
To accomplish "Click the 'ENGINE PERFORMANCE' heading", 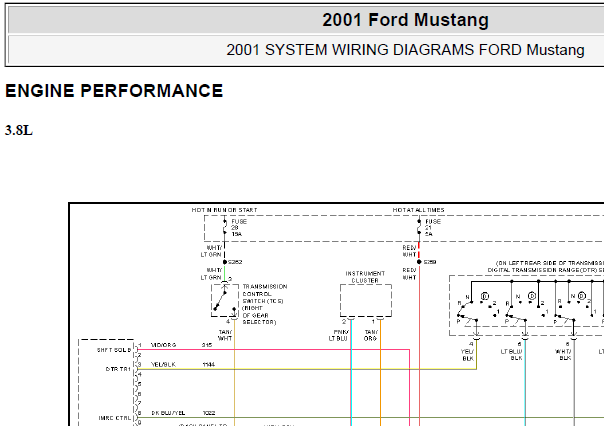I will 114,91.
